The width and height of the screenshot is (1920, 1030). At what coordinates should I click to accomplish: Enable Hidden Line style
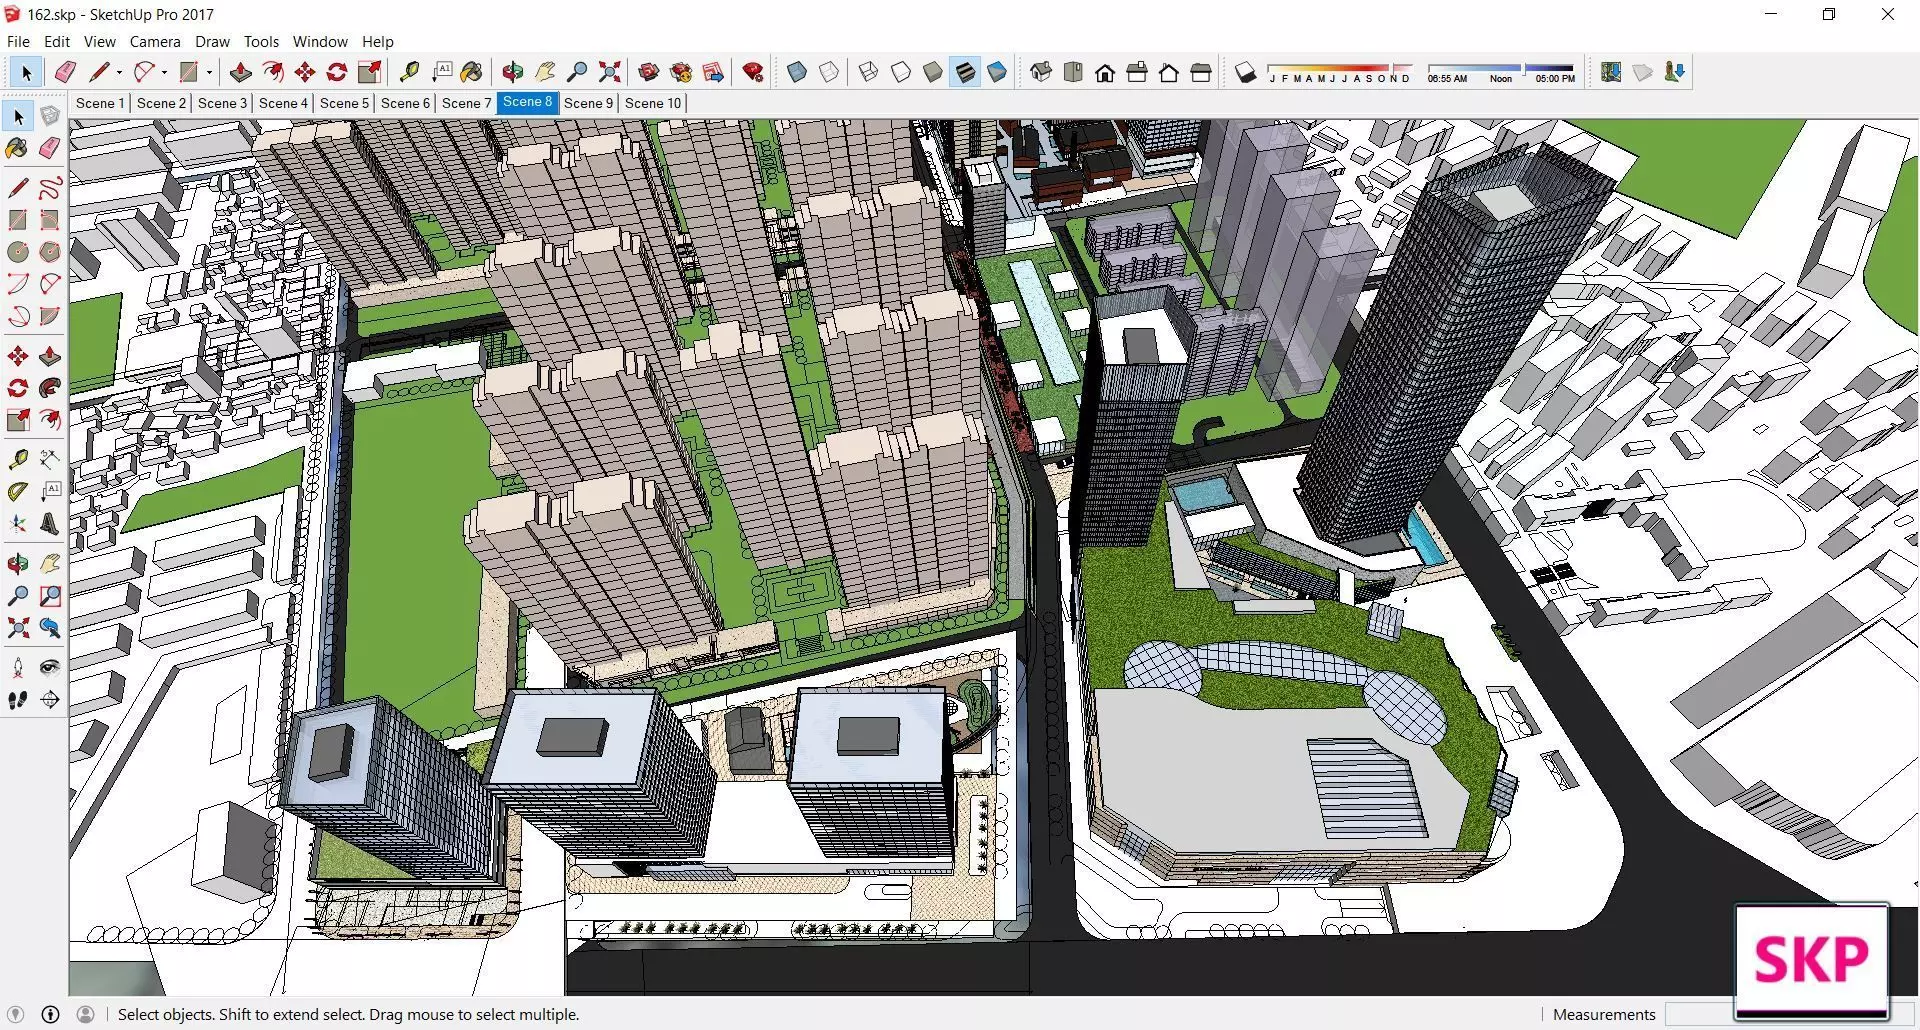[901, 72]
